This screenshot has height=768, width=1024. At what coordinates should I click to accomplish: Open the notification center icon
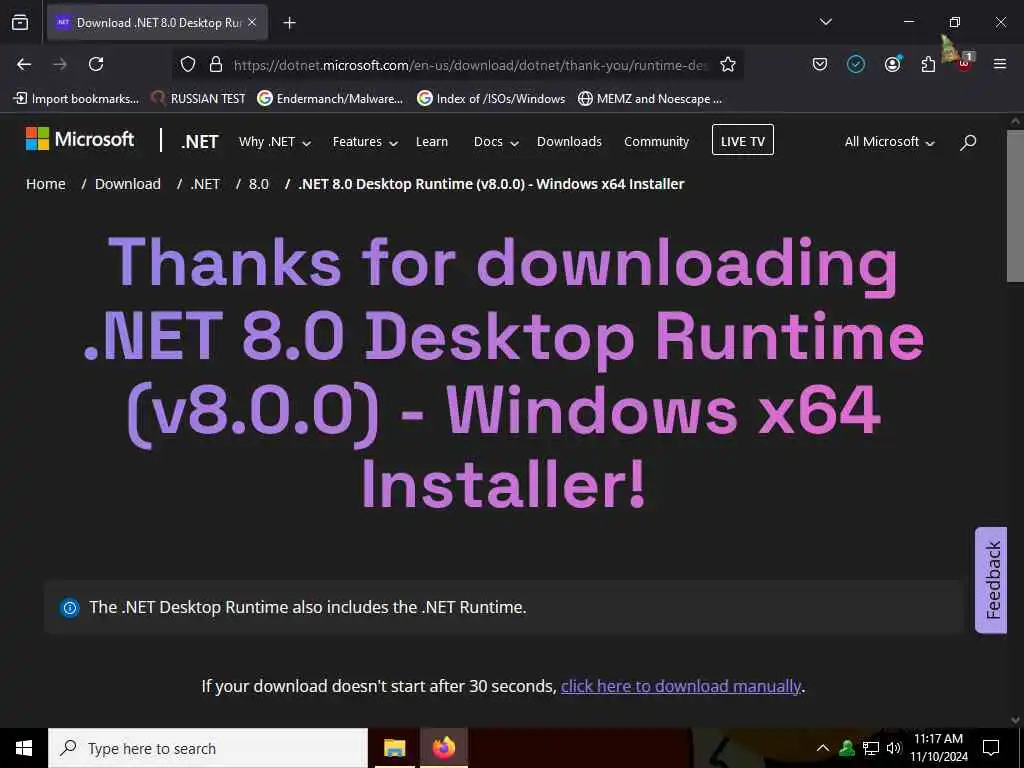(991, 748)
